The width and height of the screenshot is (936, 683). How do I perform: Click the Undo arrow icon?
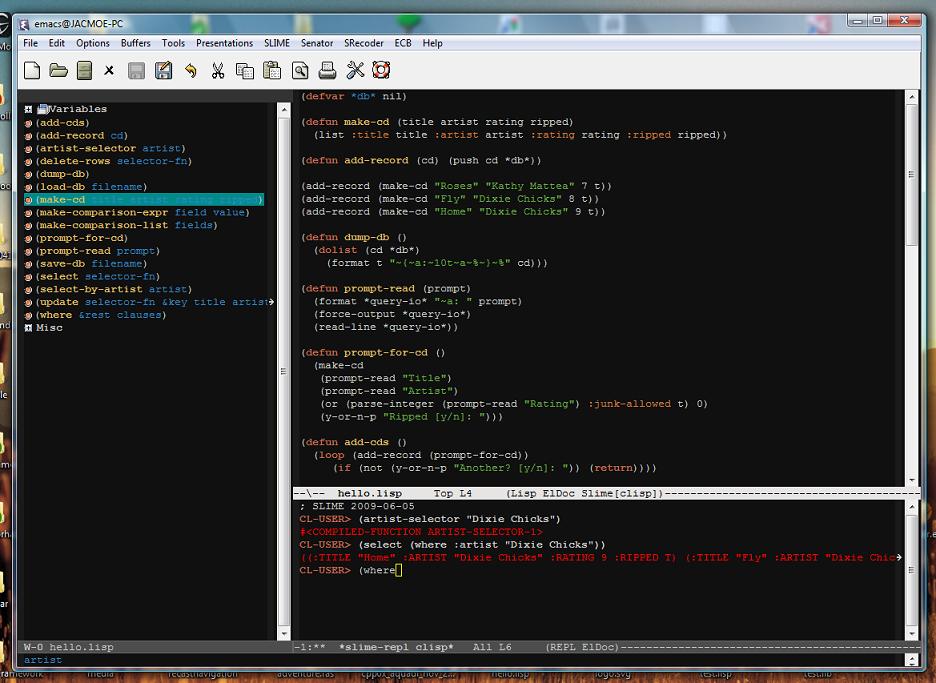tap(190, 70)
